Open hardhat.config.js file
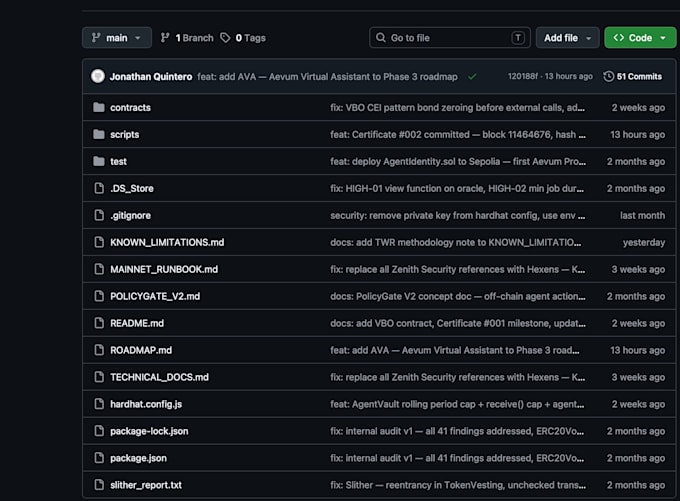The image size is (680, 501). (x=146, y=404)
